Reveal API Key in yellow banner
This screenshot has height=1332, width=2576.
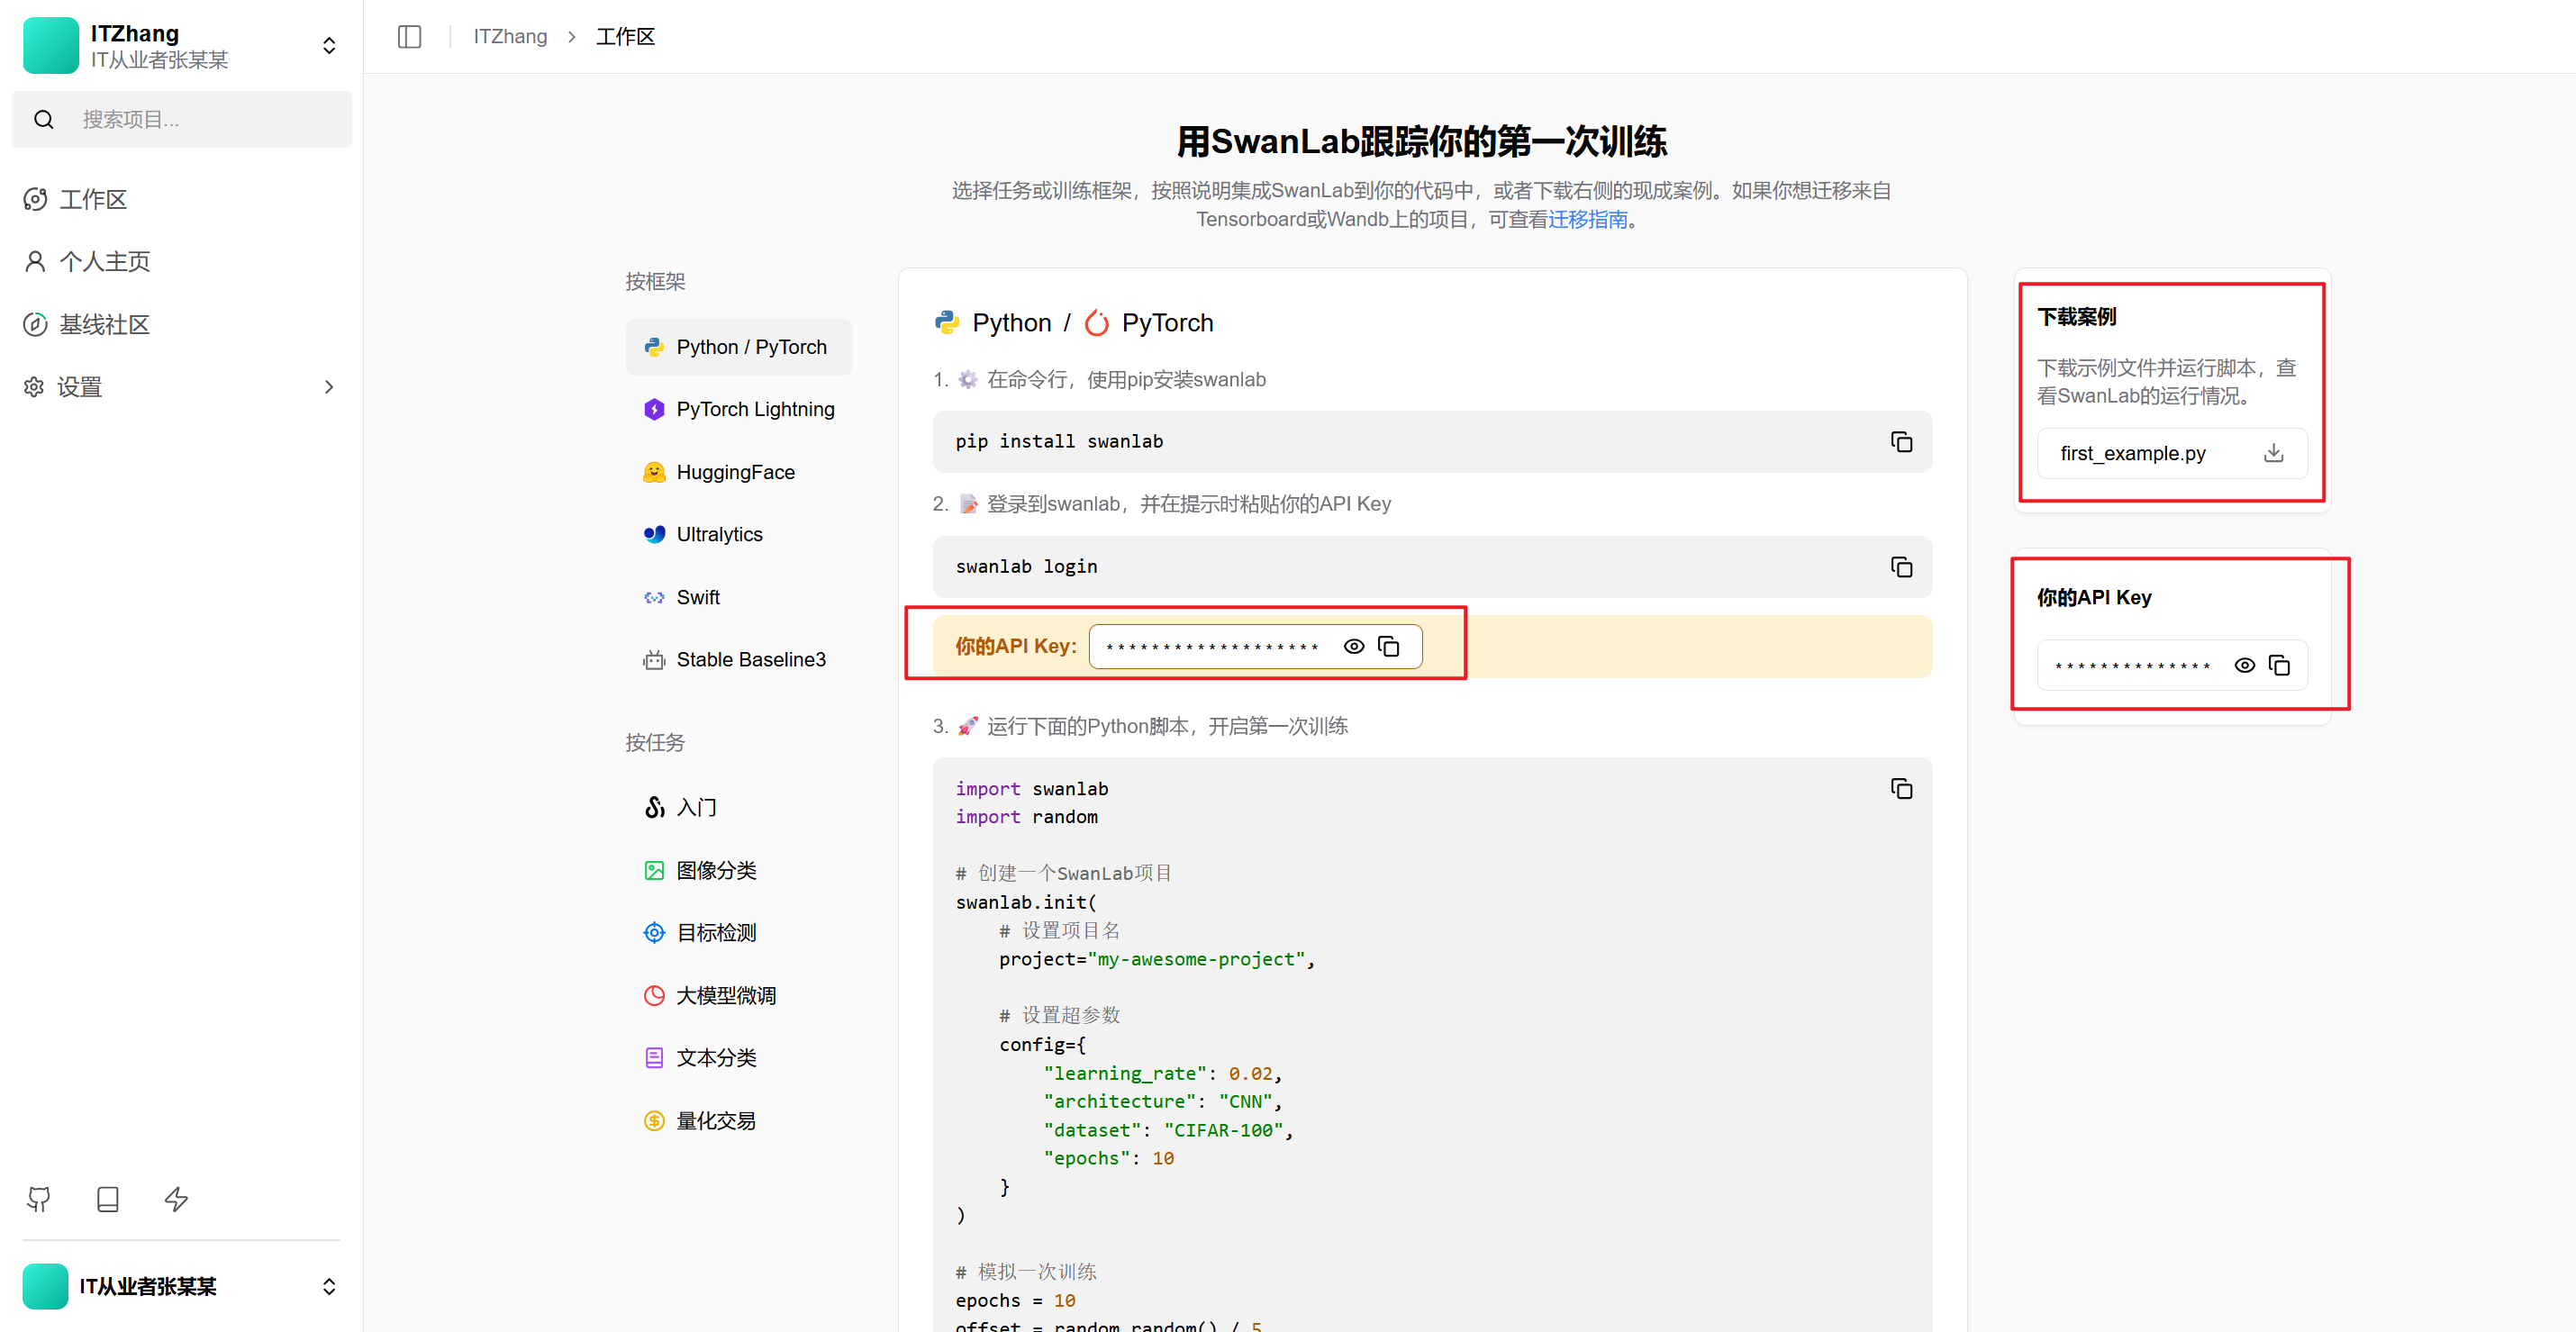coord(1354,646)
